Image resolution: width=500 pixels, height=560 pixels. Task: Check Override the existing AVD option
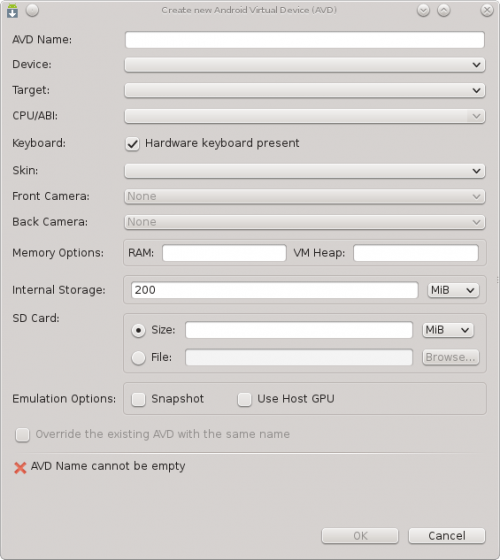(x=22, y=435)
